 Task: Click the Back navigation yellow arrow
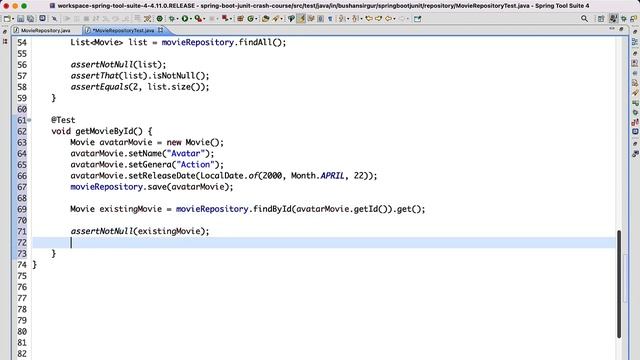[x=389, y=19]
